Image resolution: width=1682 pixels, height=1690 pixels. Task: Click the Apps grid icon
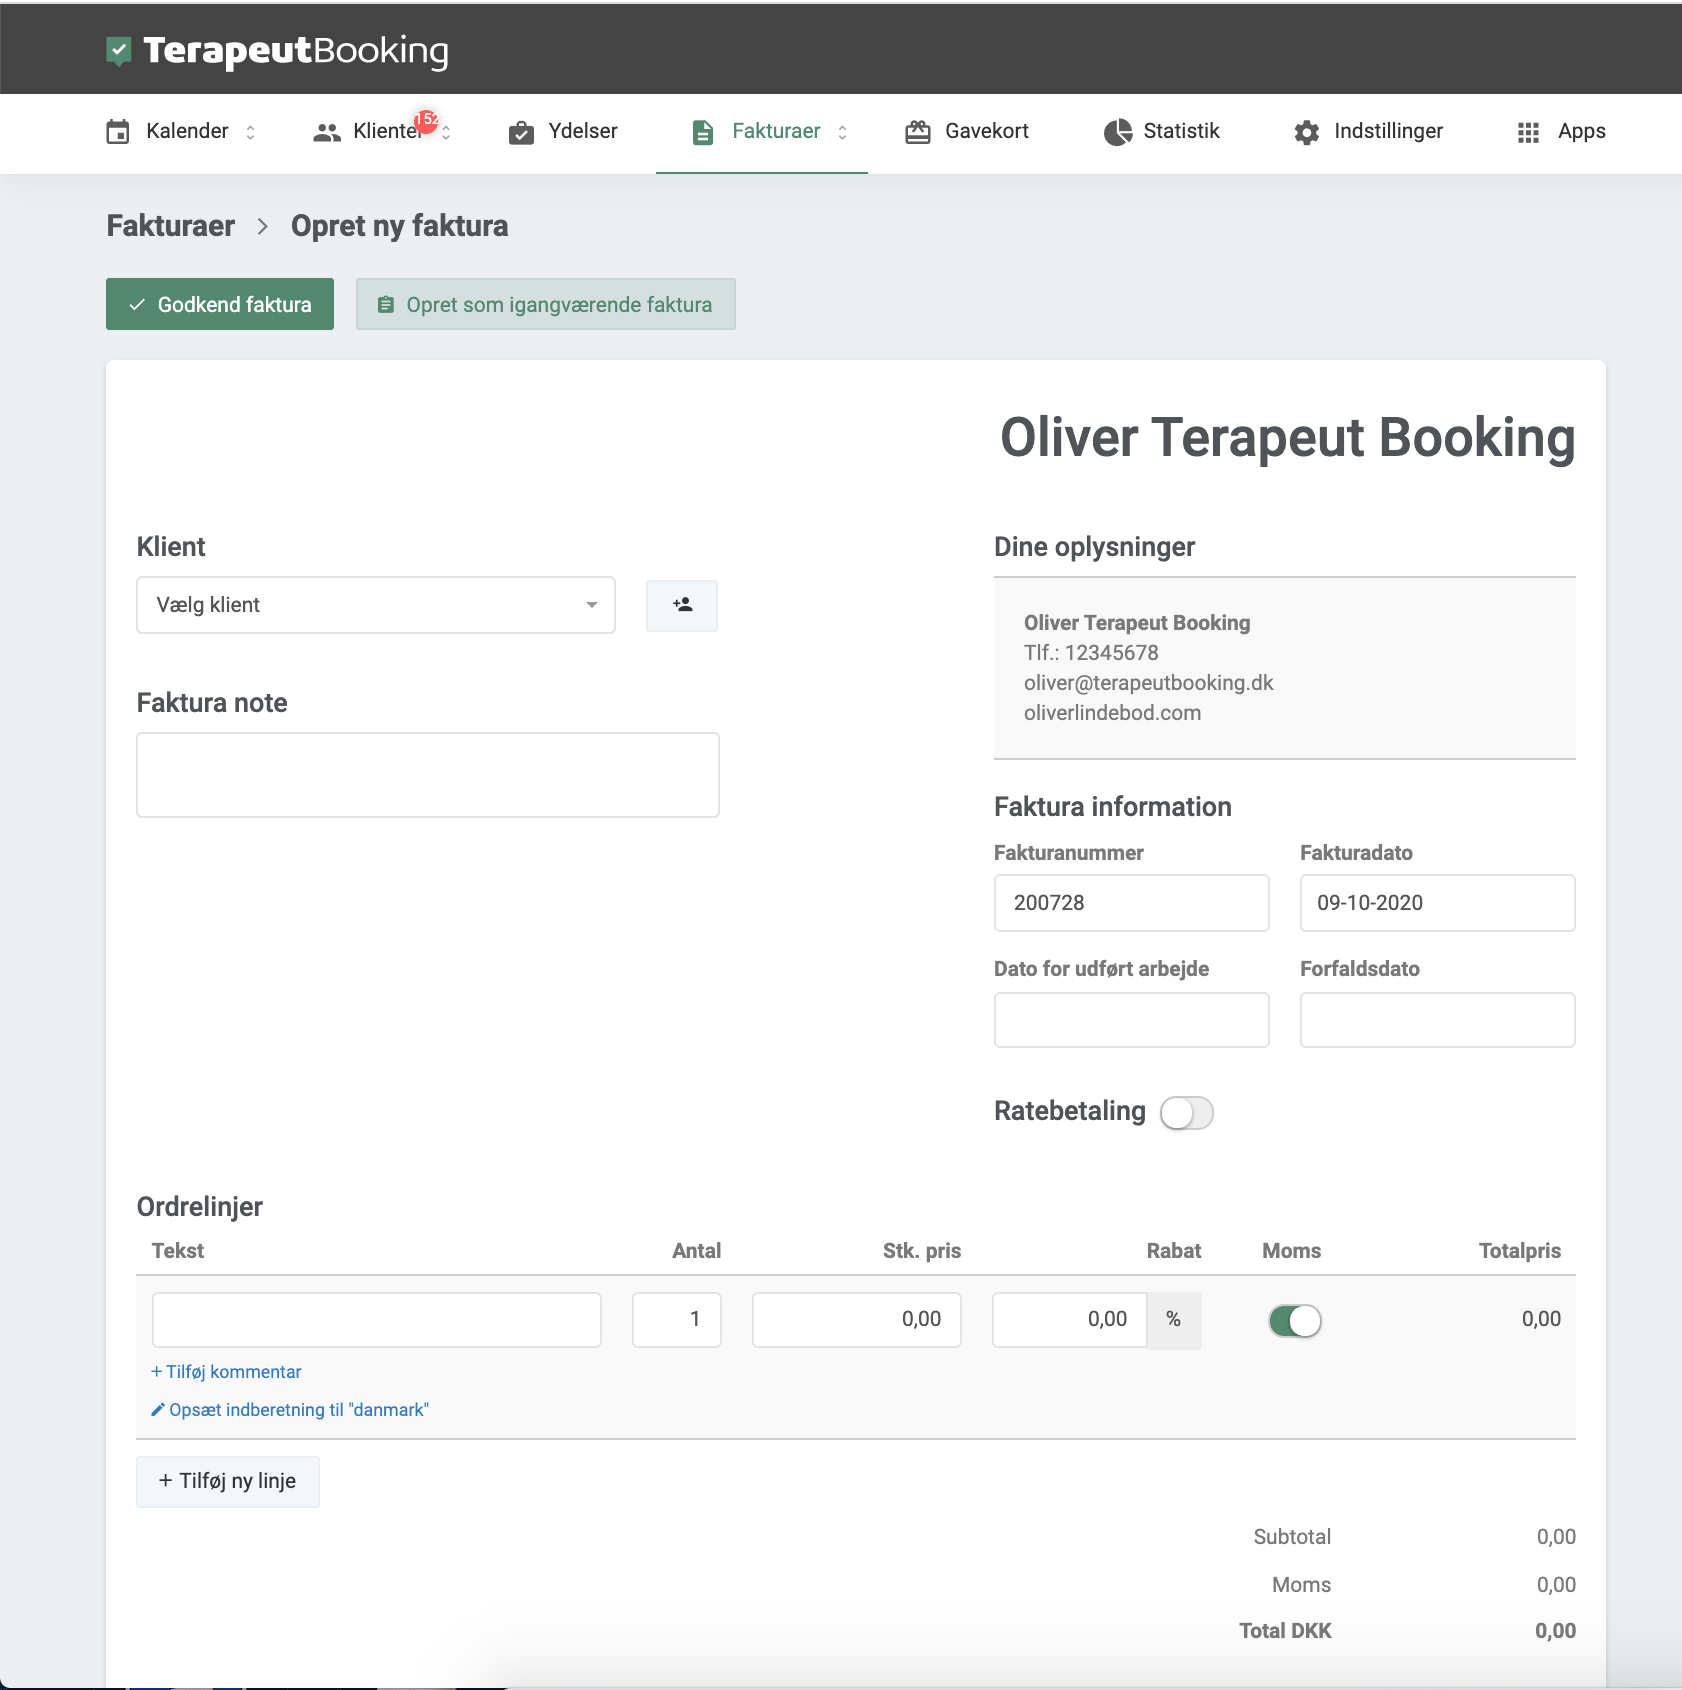(x=1528, y=131)
